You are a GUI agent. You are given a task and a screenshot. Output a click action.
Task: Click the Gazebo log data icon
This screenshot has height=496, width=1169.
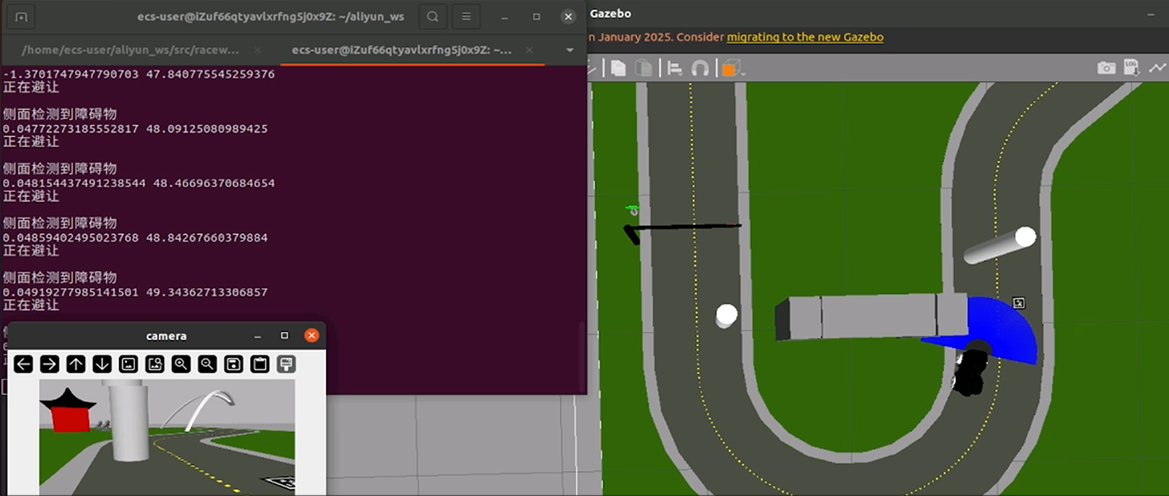point(1132,68)
